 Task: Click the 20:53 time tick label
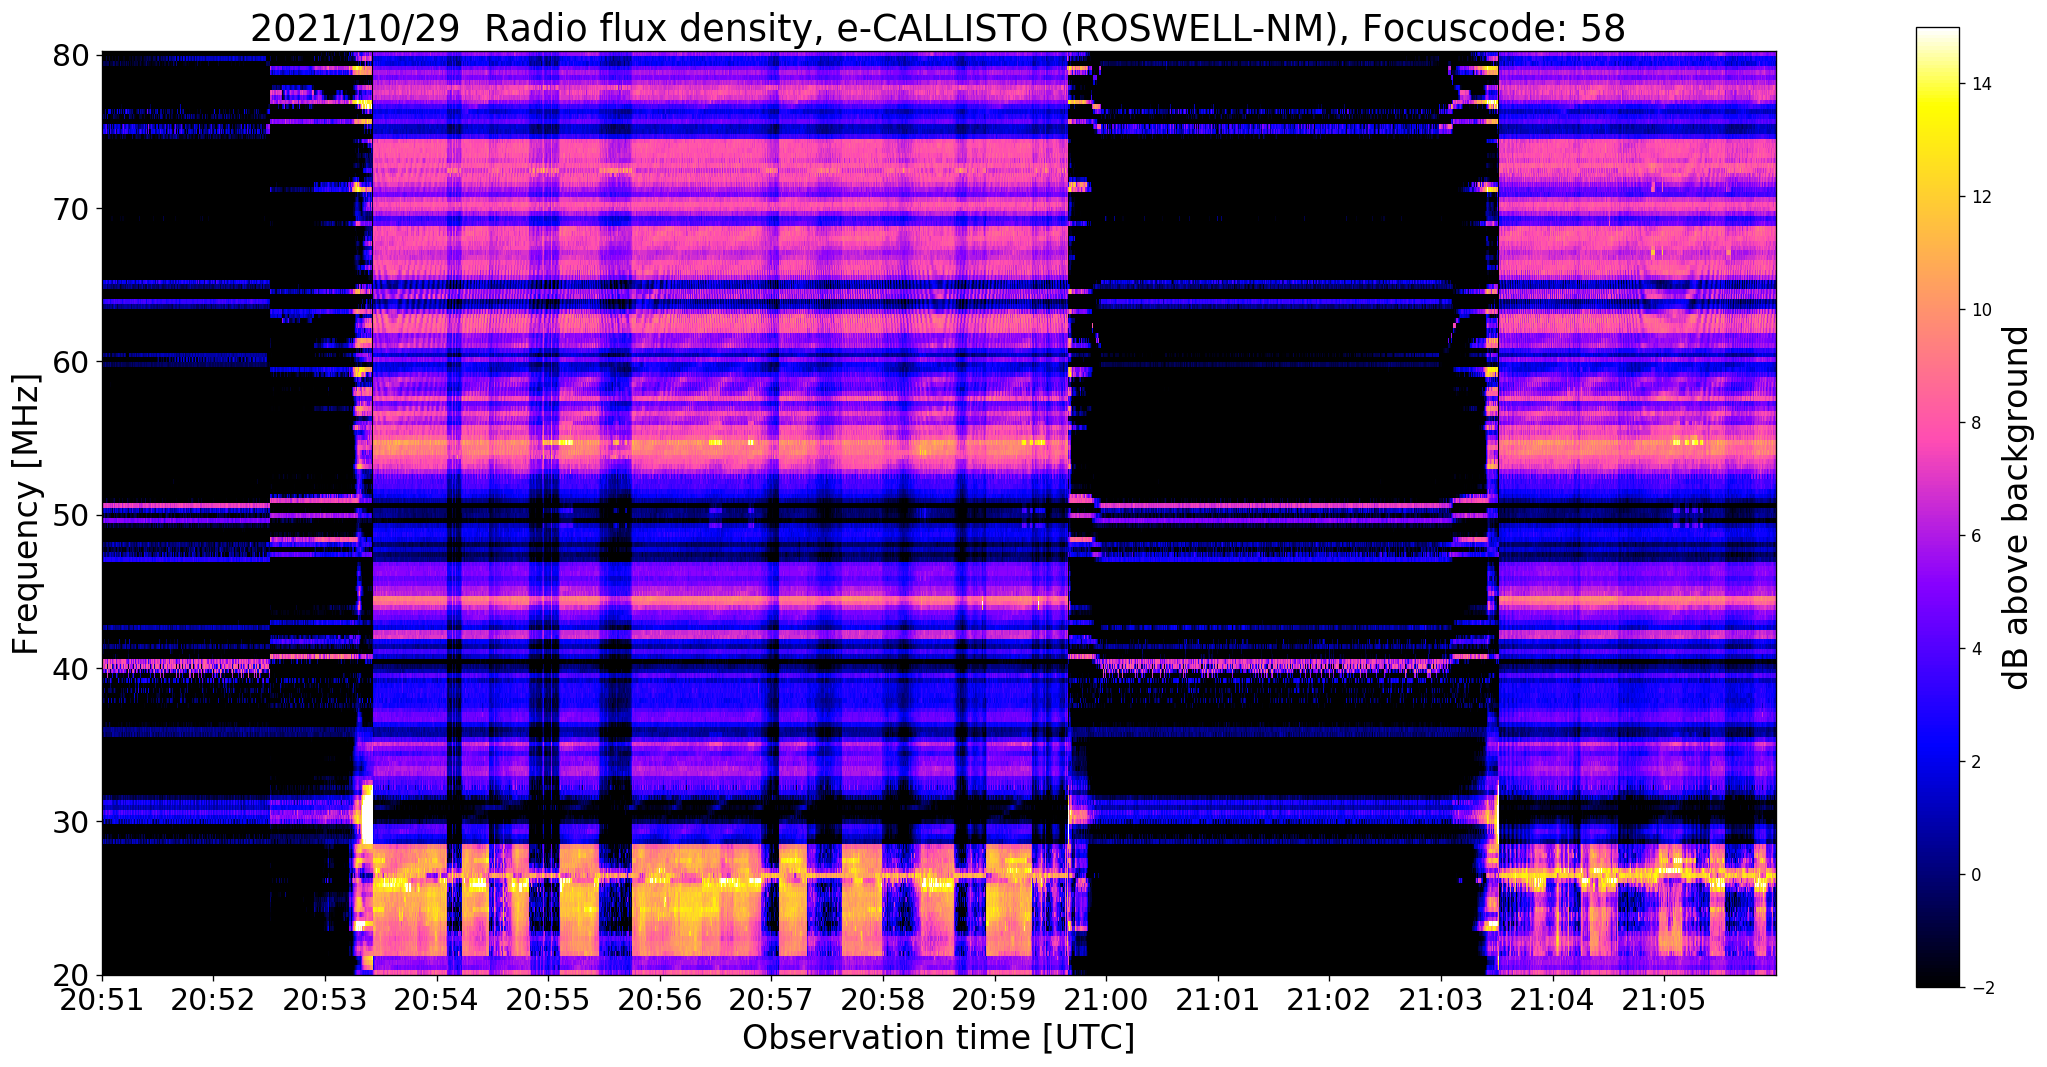point(324,999)
